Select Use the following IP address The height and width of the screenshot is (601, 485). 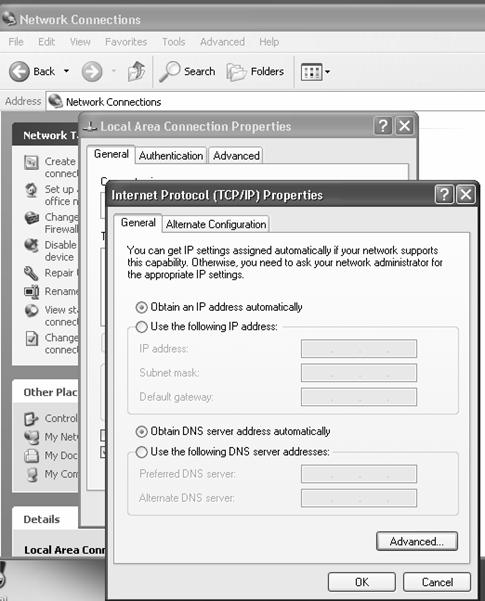tap(141, 327)
